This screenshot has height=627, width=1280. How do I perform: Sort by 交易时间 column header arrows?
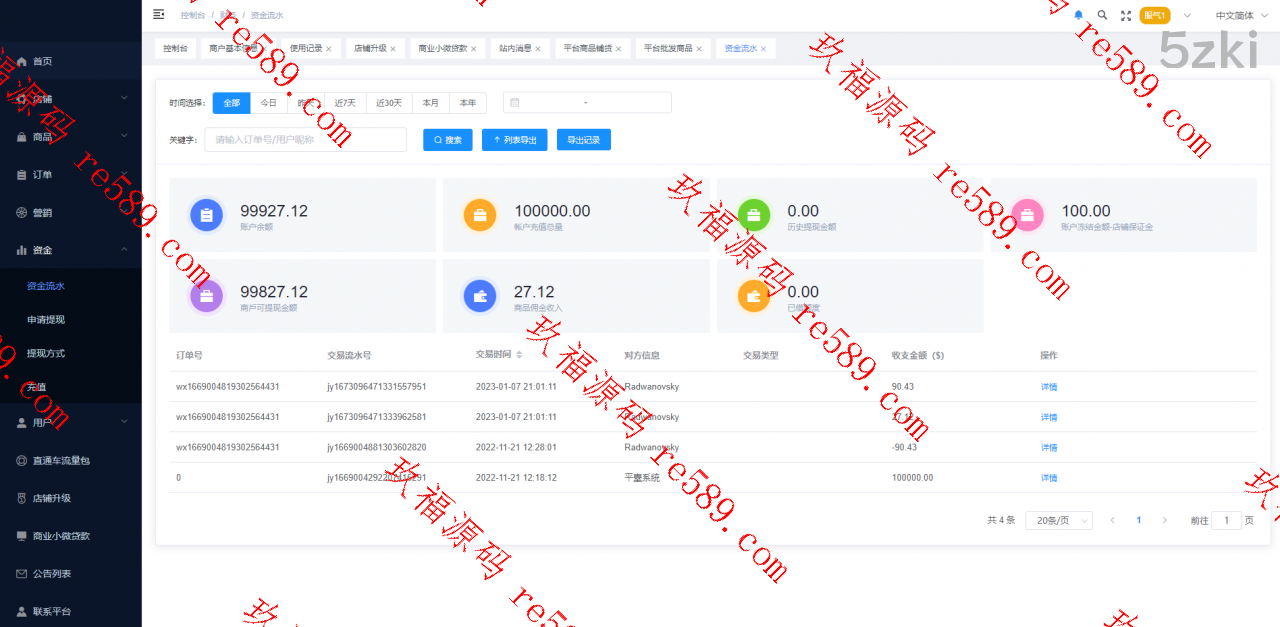coord(519,355)
